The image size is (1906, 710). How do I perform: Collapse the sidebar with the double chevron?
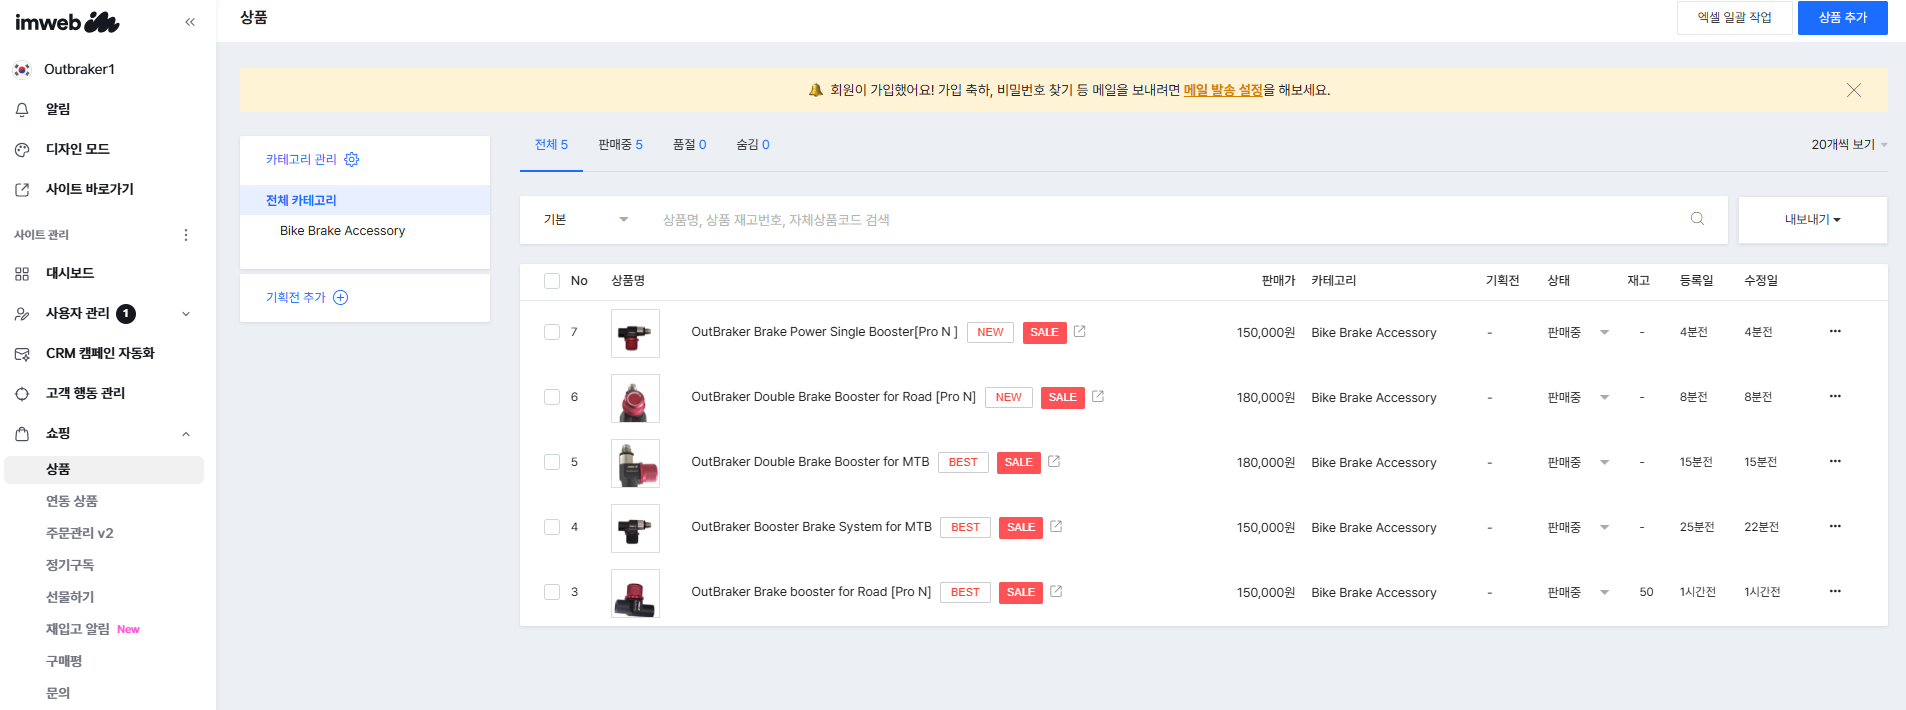point(190,22)
